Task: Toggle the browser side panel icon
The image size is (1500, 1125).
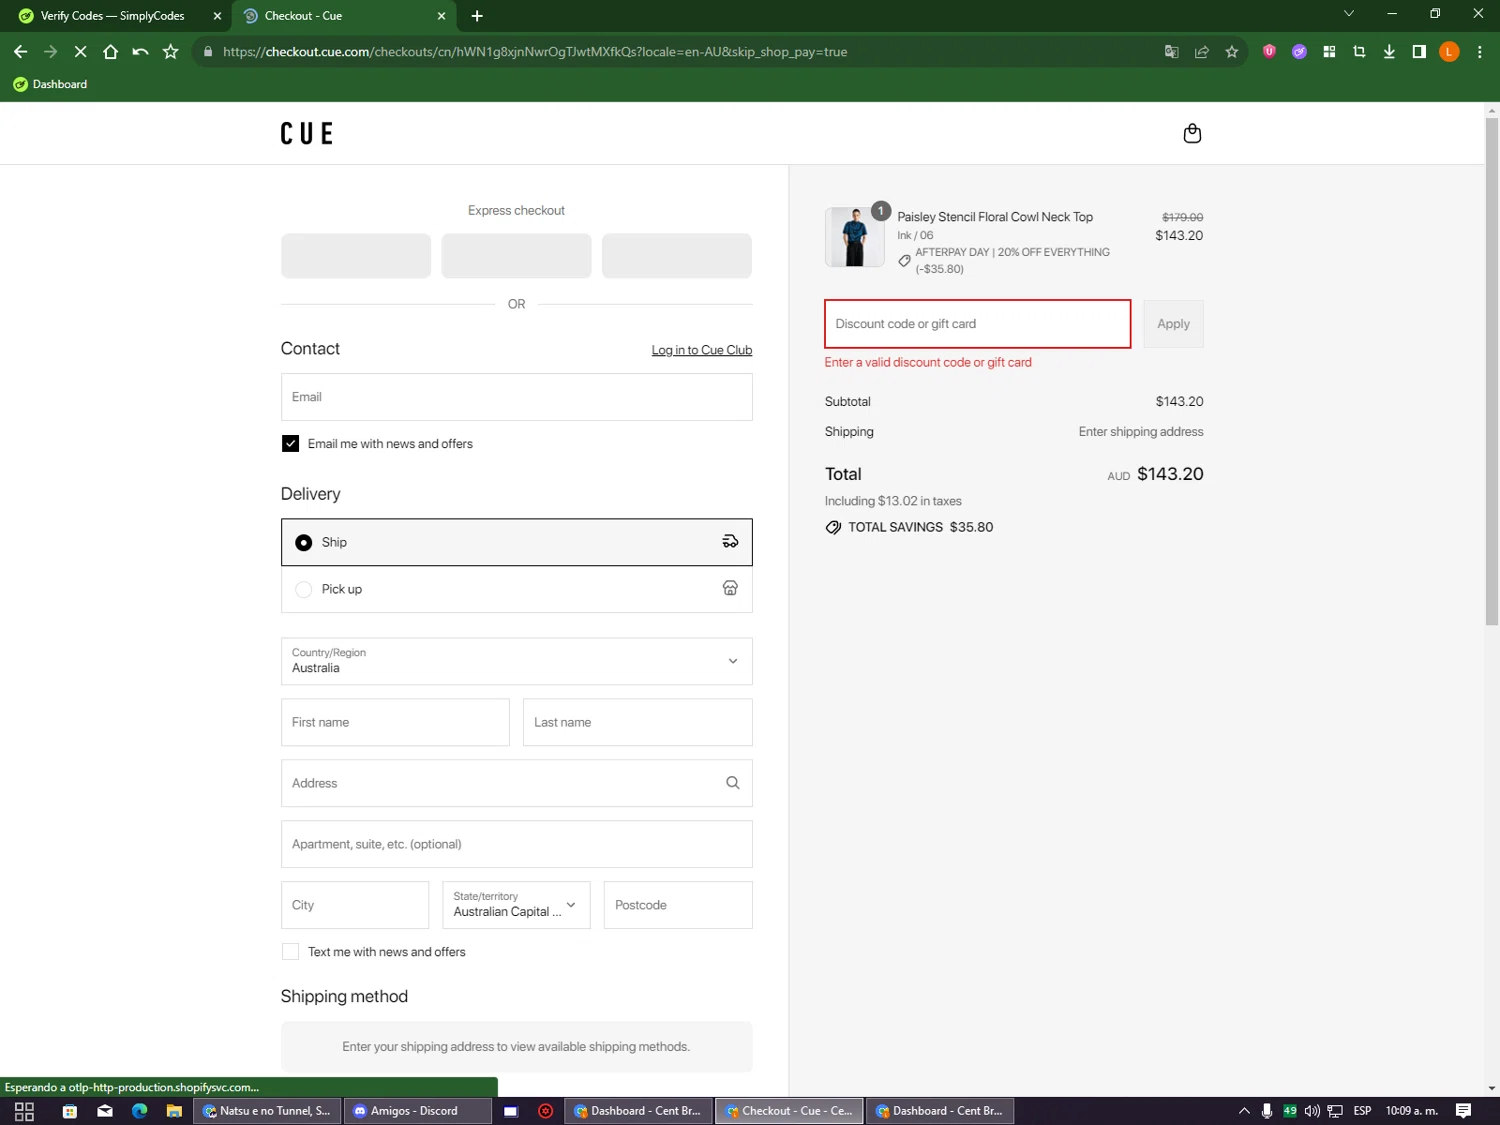Action: (x=1419, y=52)
